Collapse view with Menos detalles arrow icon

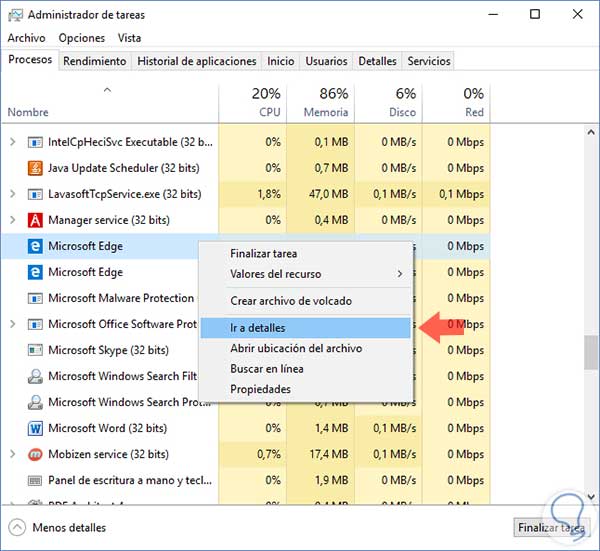17,528
